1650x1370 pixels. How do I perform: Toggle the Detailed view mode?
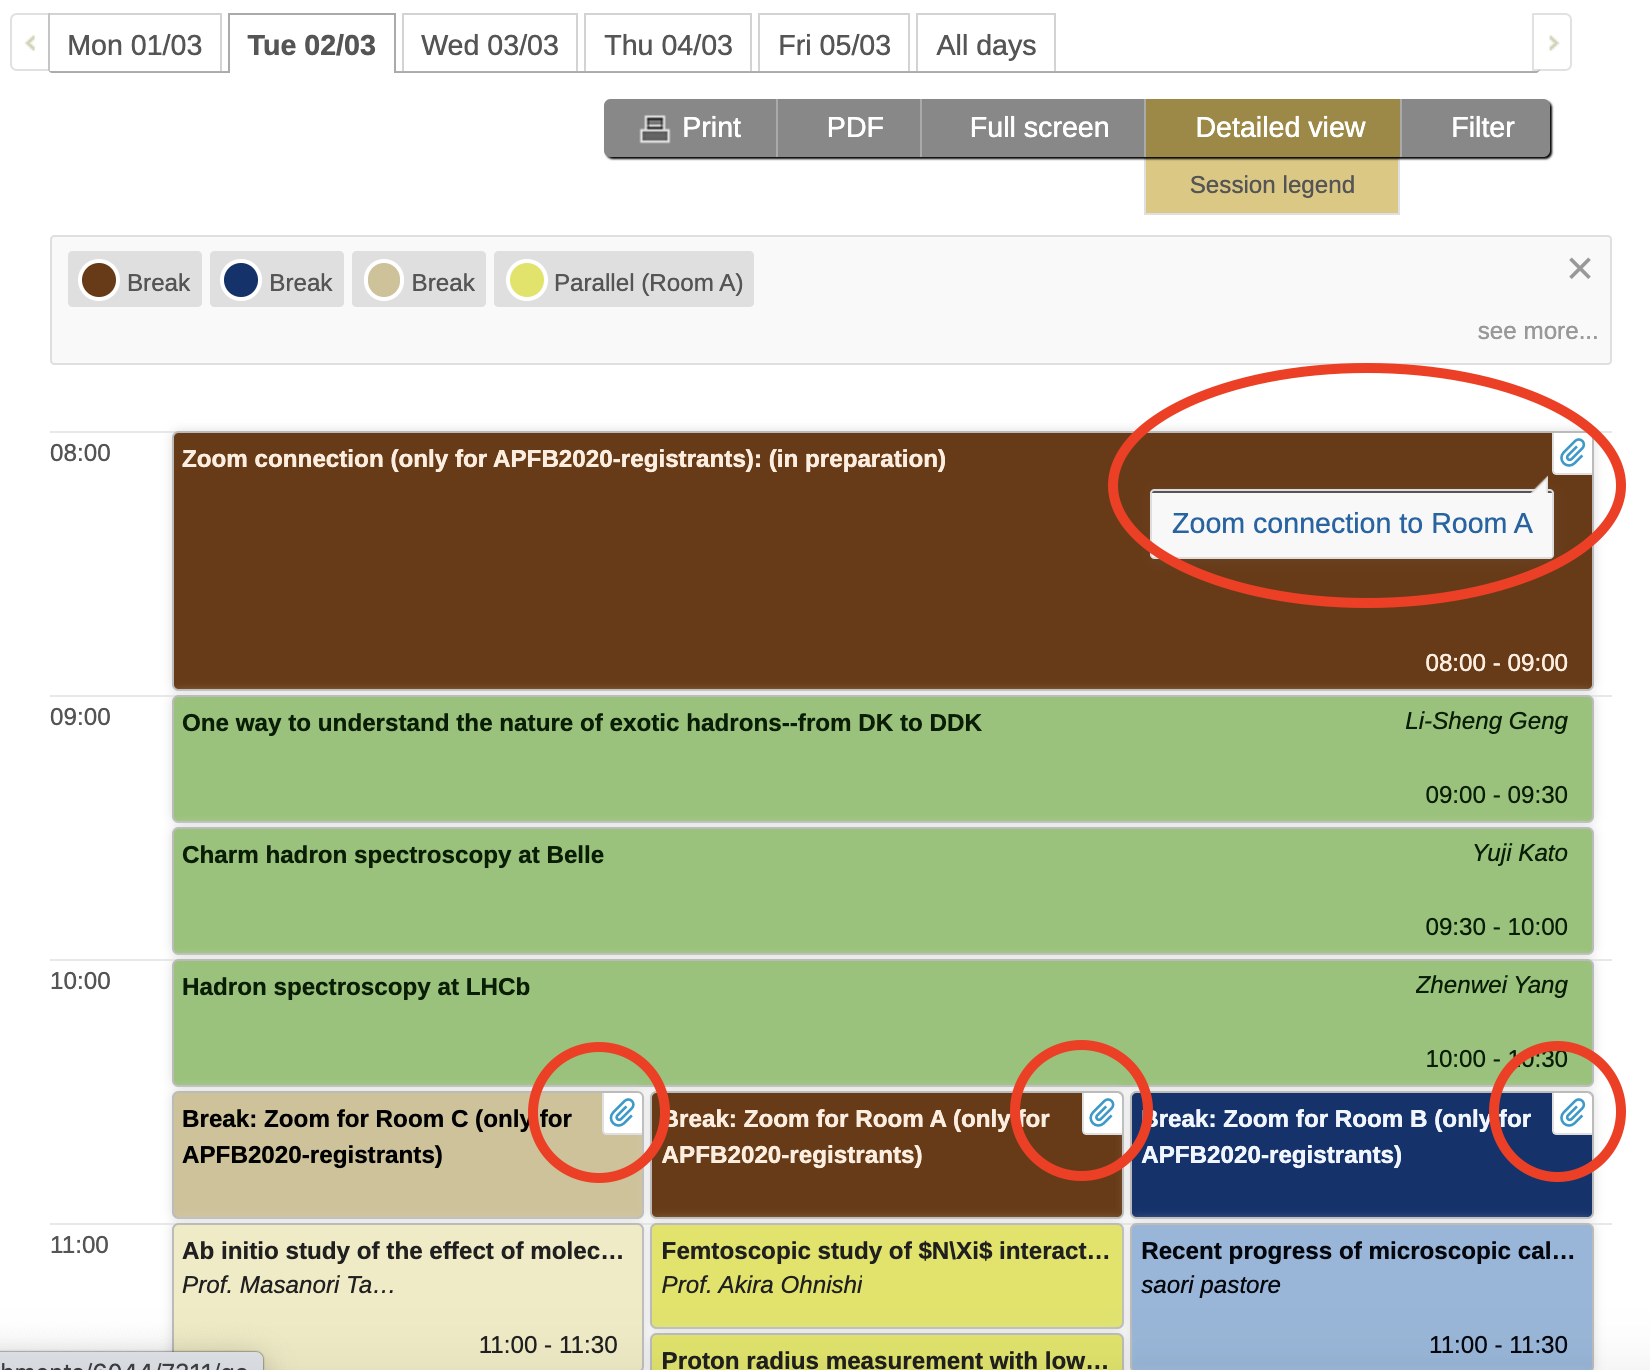[x=1279, y=128]
